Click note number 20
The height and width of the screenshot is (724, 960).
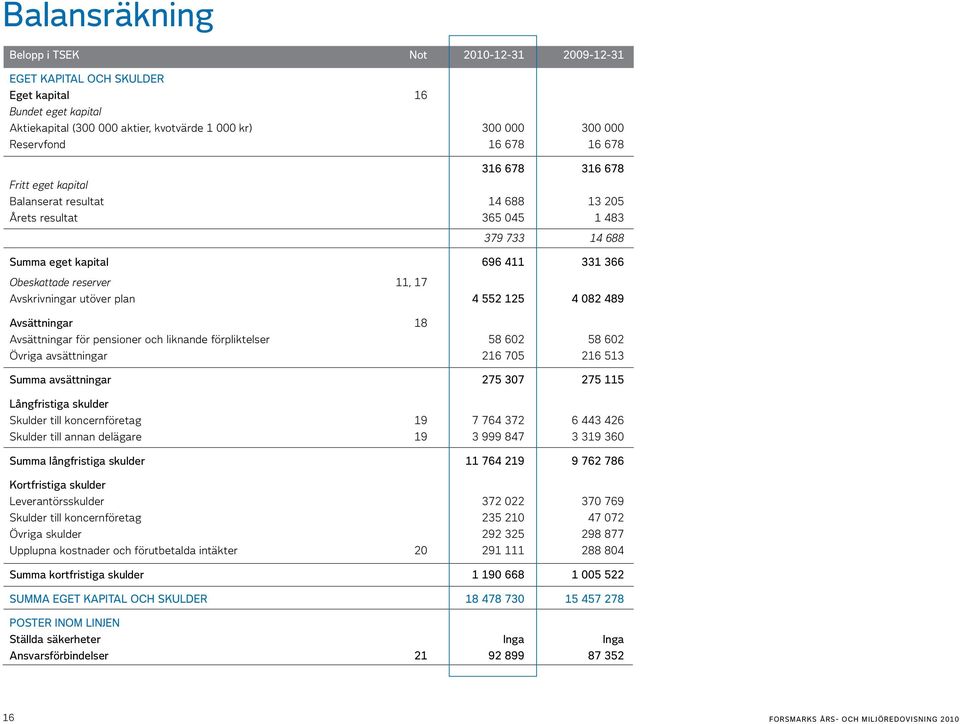420,550
